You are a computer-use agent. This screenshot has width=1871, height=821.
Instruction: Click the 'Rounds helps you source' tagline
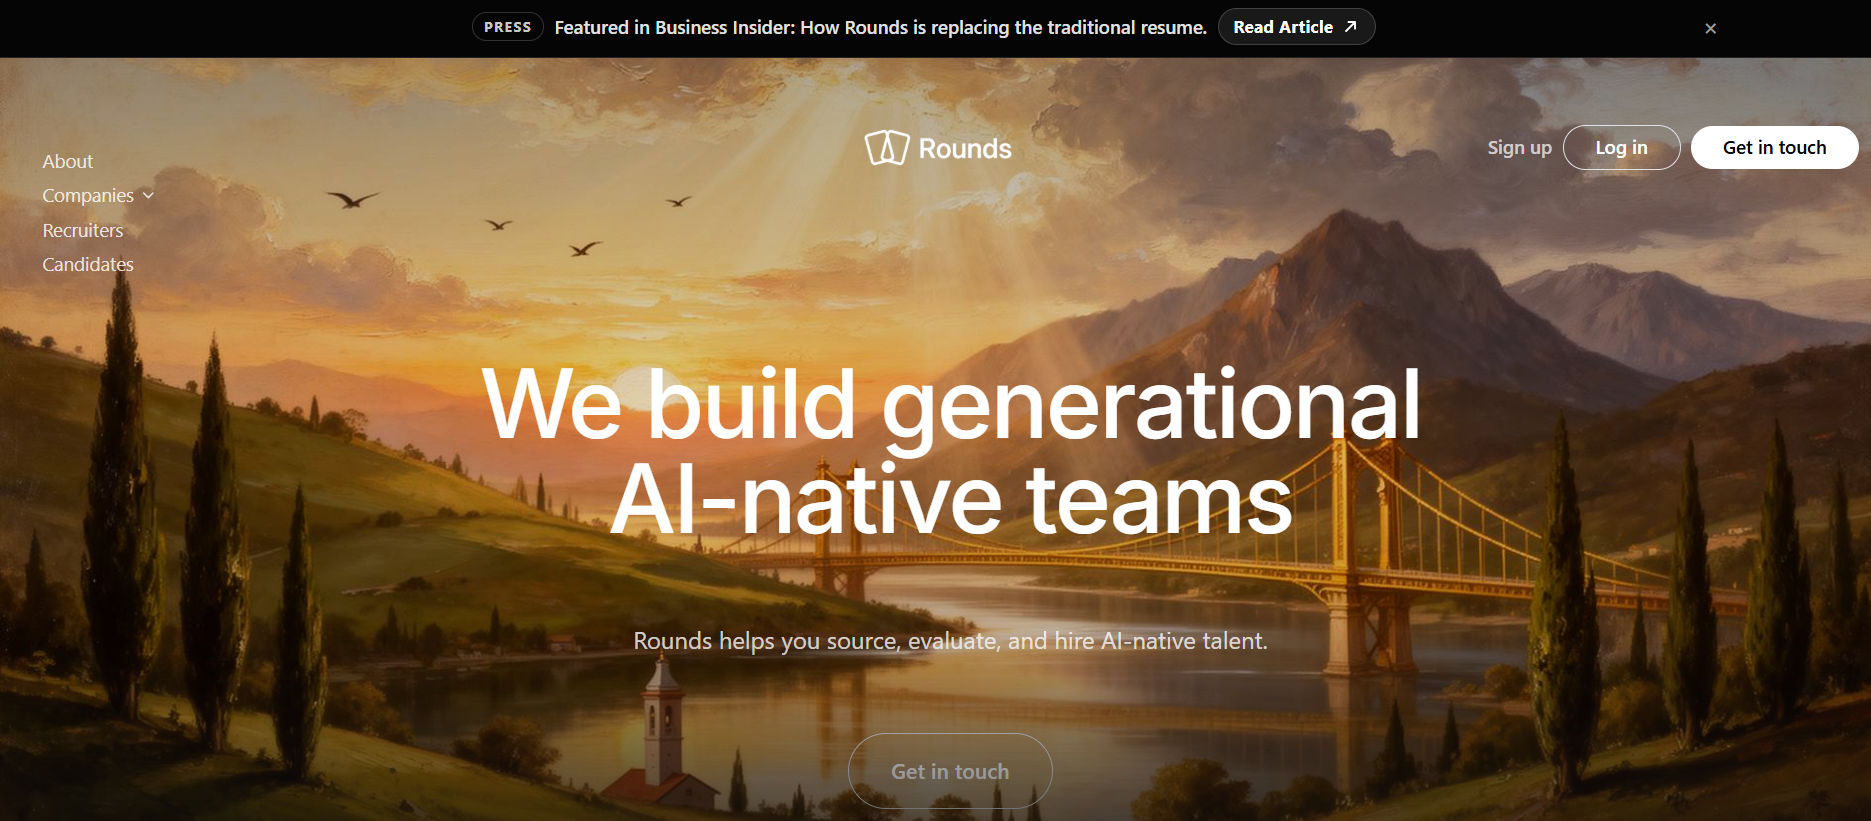click(950, 641)
